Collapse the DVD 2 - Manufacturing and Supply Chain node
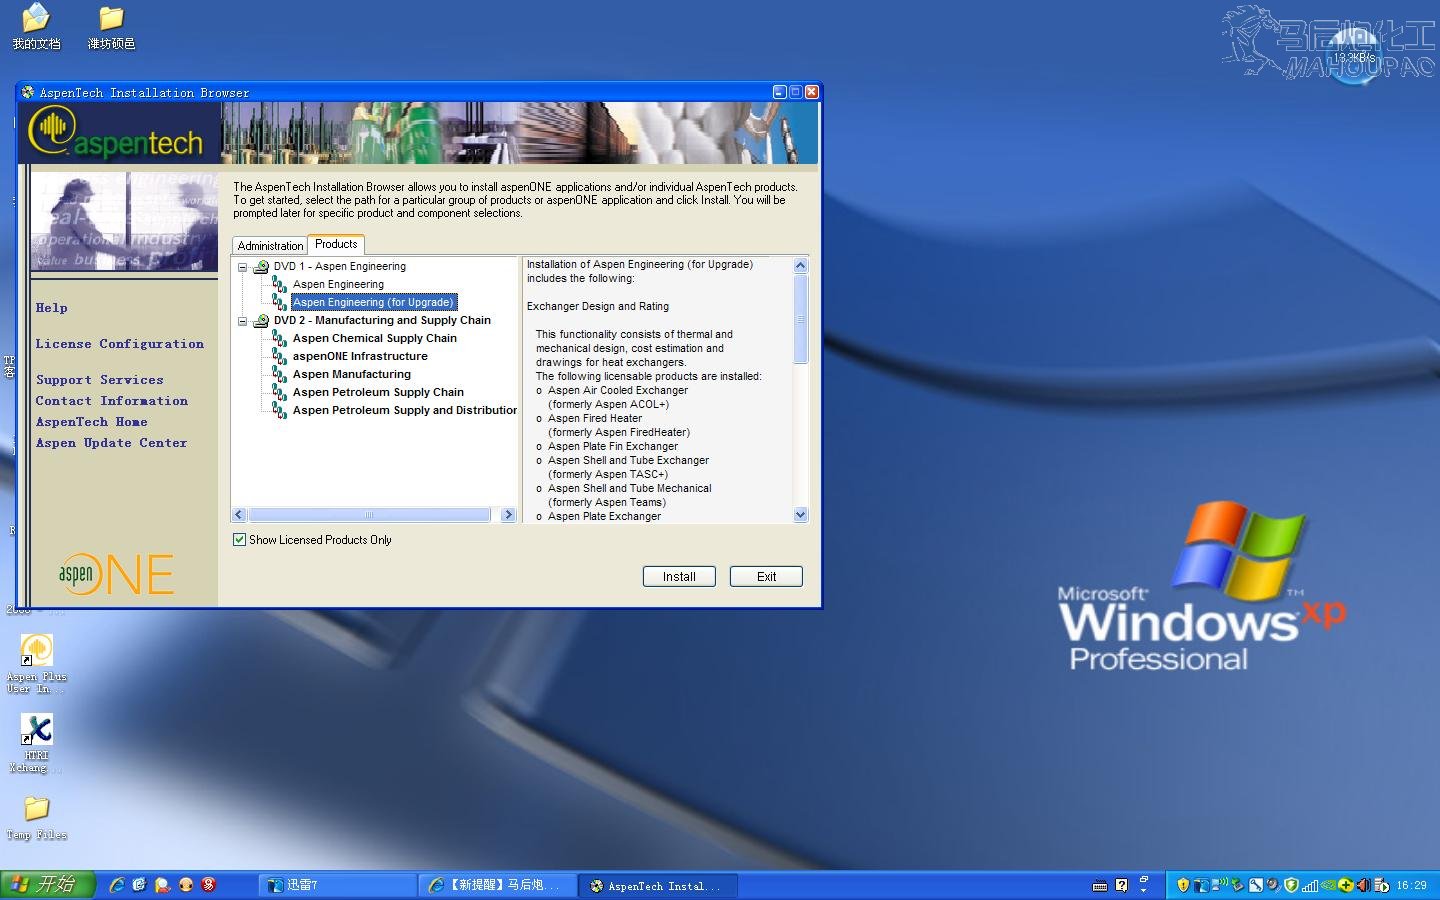Screen dimensions: 1440x900 coord(242,321)
